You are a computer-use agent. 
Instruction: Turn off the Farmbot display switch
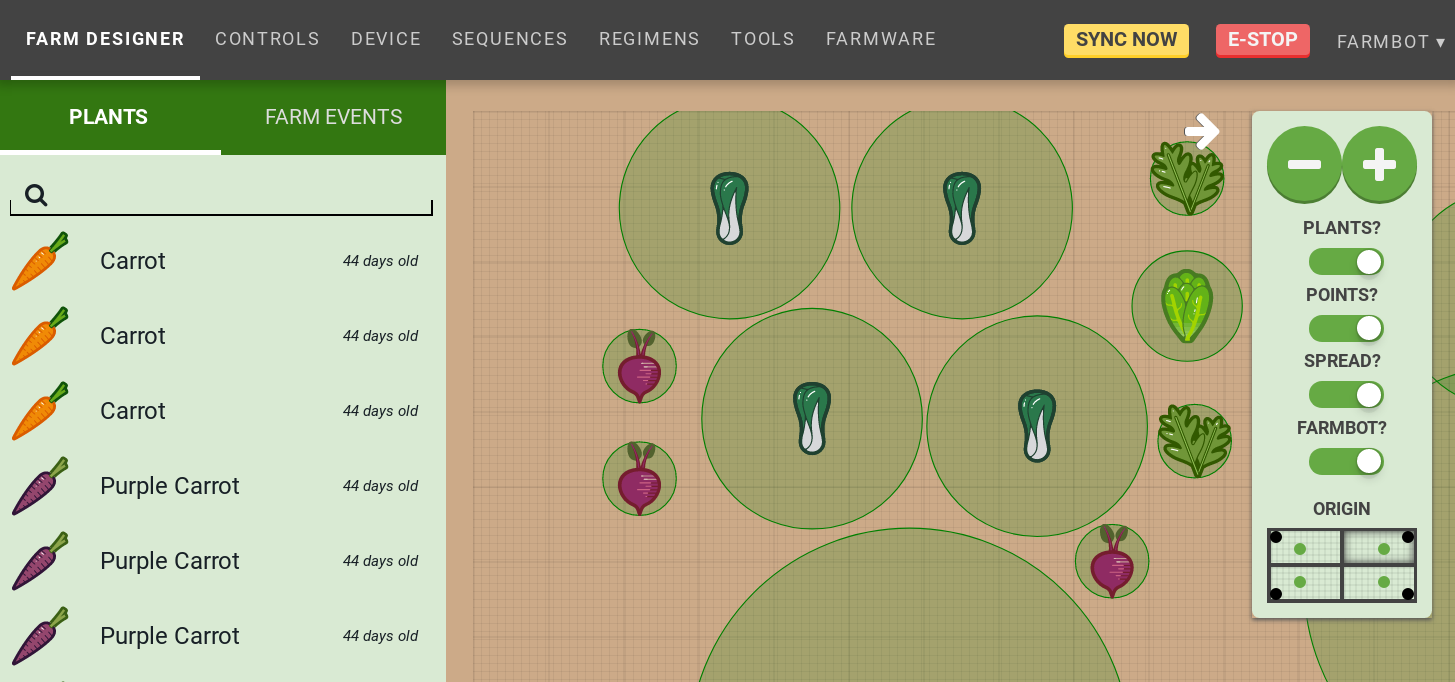[1346, 461]
